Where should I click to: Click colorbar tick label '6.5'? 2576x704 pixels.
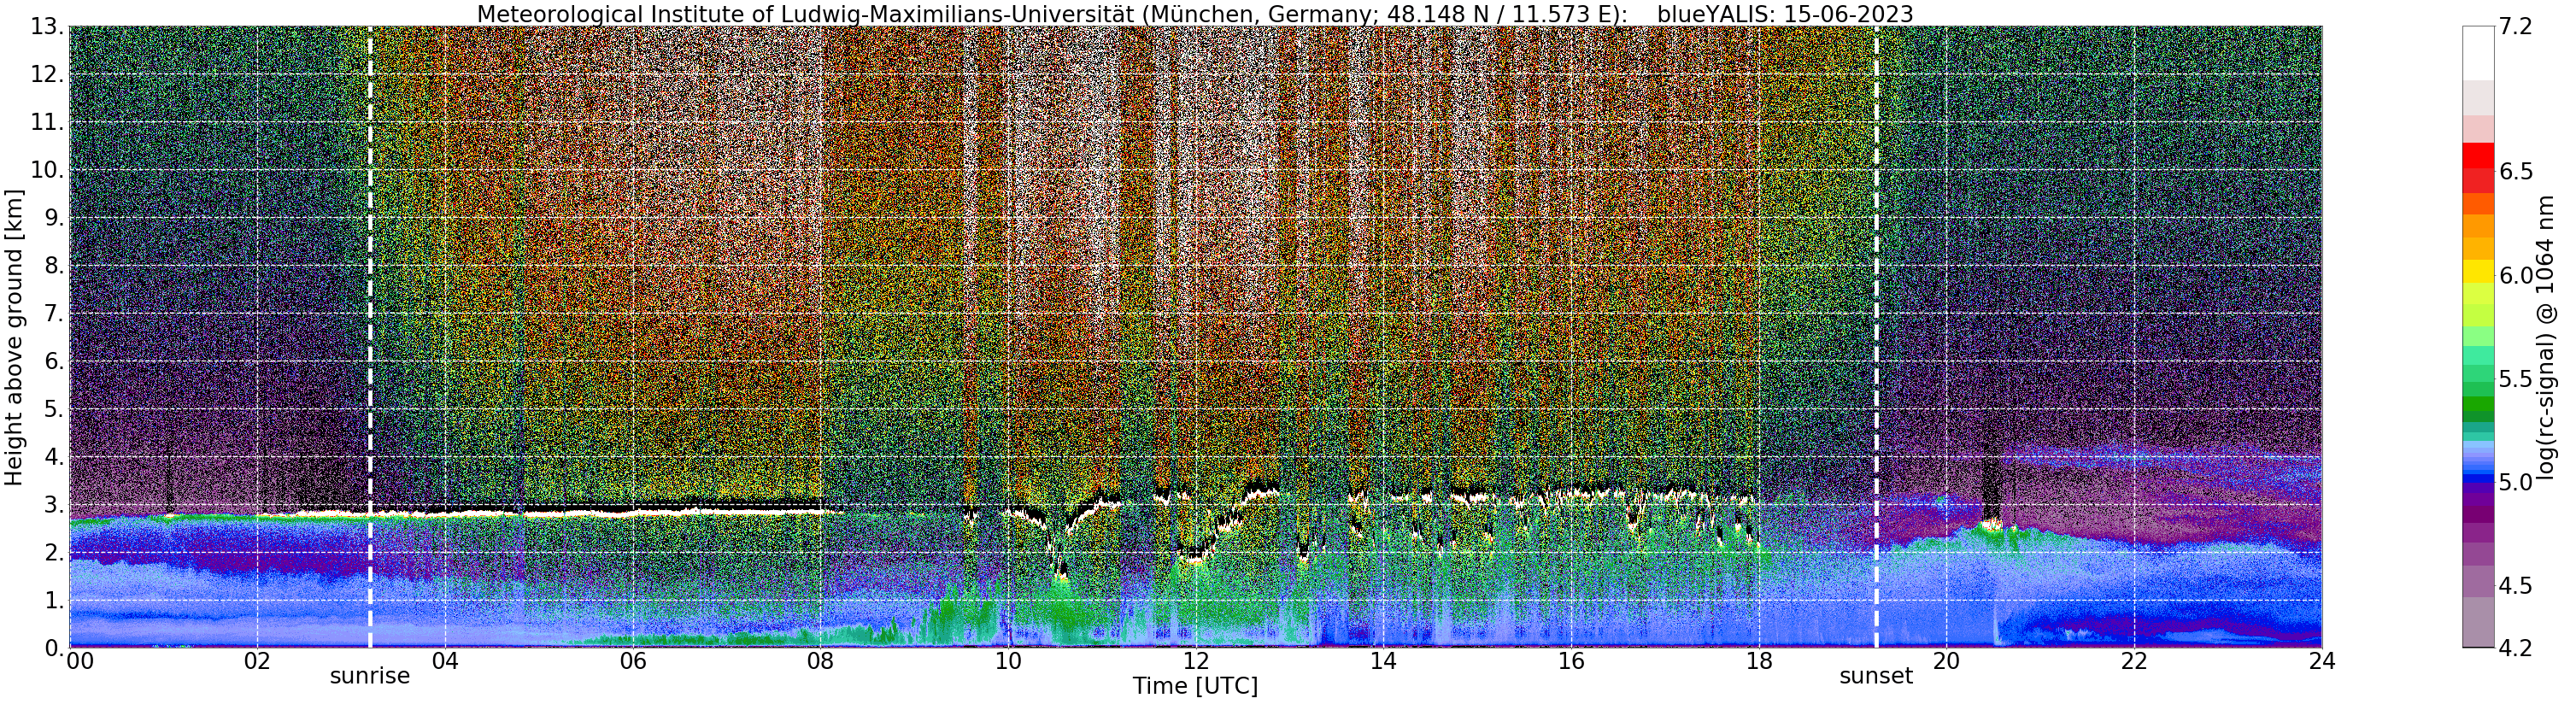click(x=2515, y=171)
